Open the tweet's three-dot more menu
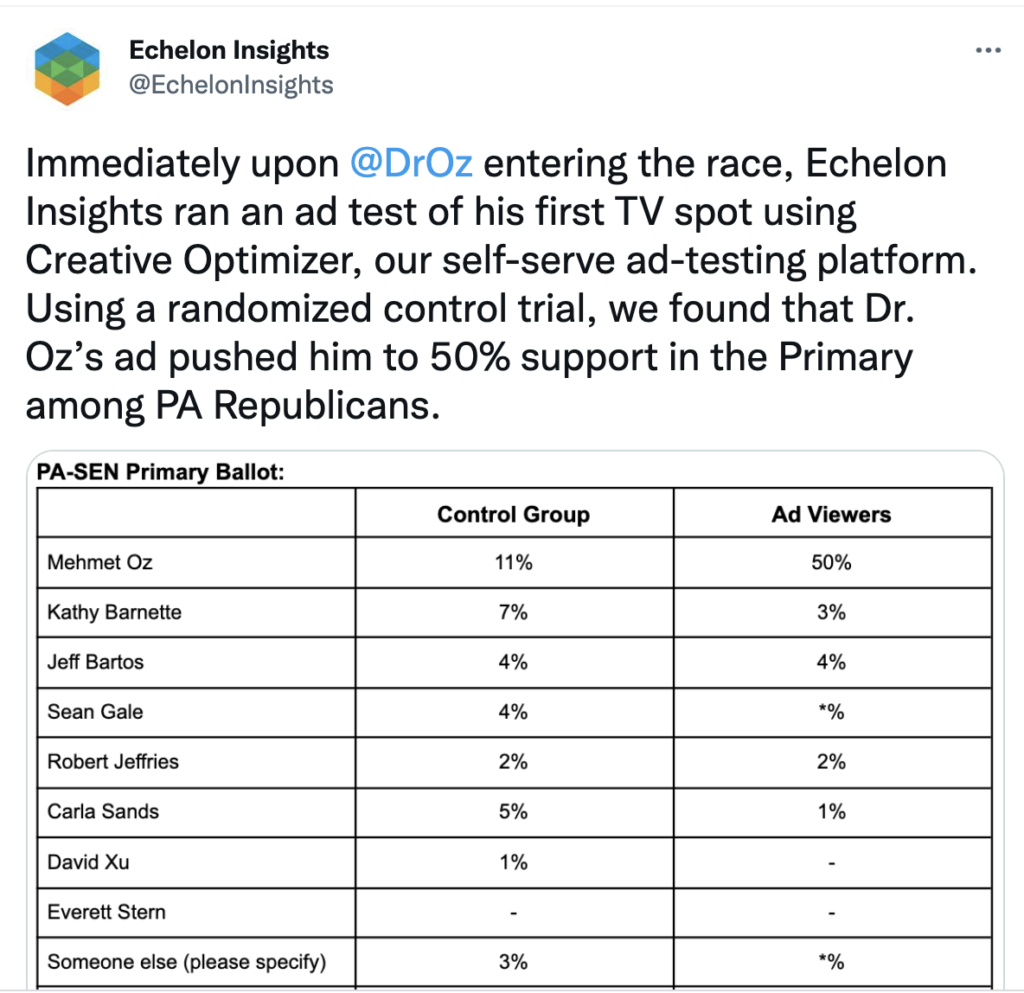Image resolution: width=1024 pixels, height=993 pixels. (x=988, y=50)
